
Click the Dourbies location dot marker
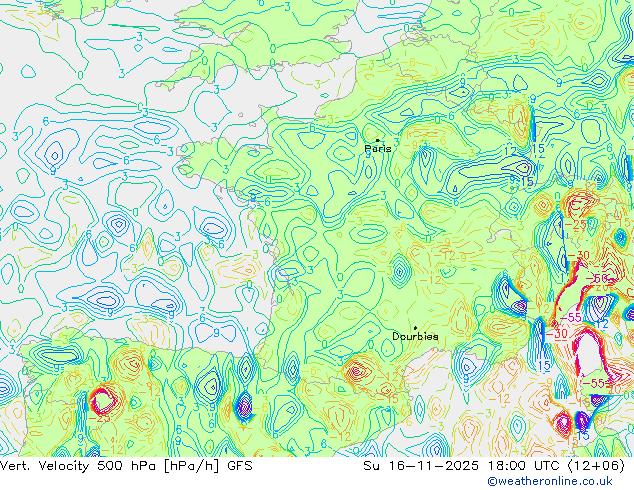[415, 328]
